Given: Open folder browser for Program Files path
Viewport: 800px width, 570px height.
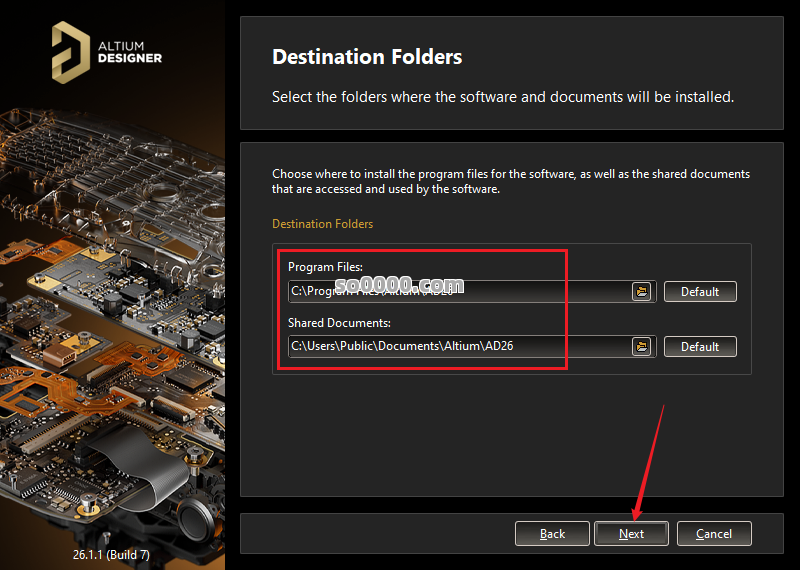Looking at the screenshot, I should pos(642,291).
